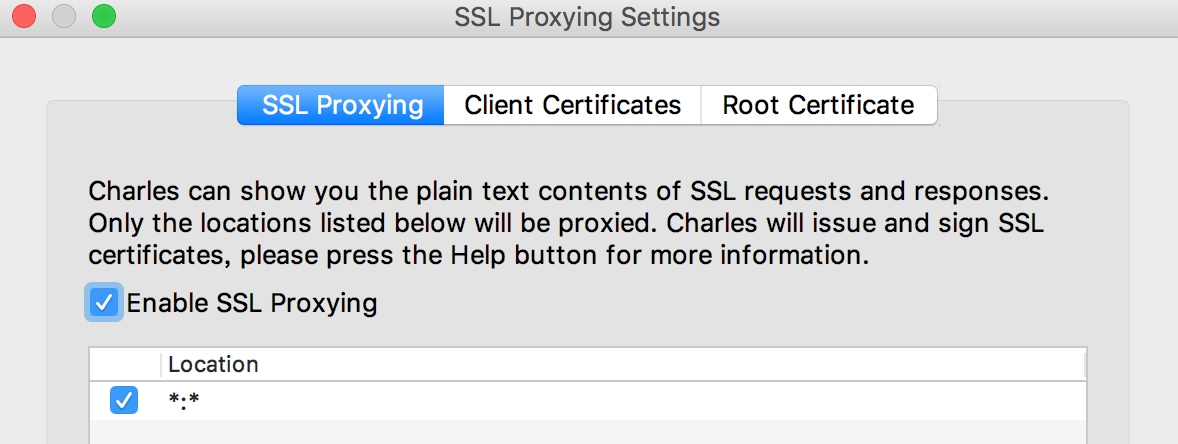Click the line beginning Only the locations listed
Screen dimensions: 1178x444
pos(566,224)
